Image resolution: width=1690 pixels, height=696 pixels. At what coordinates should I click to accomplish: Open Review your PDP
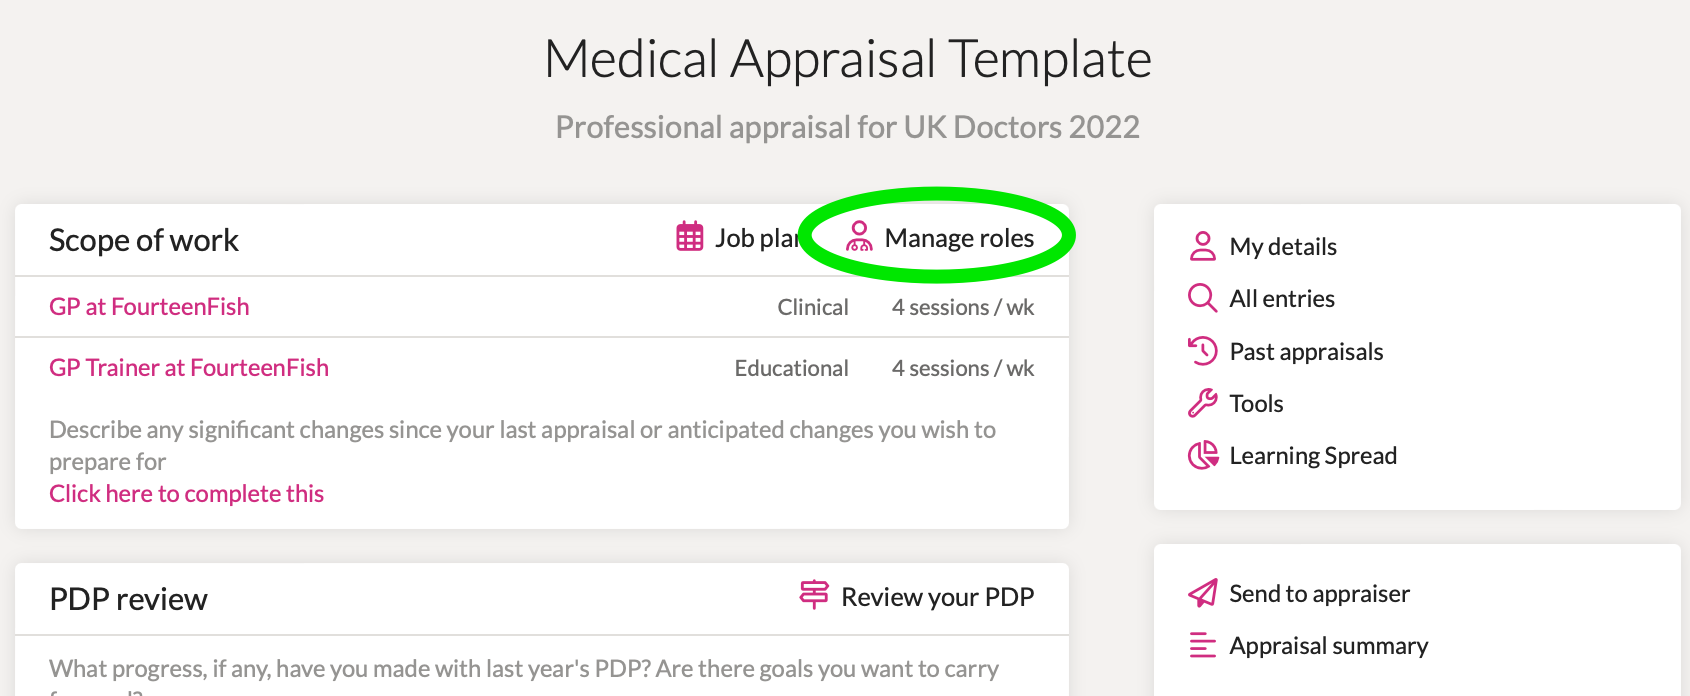(937, 597)
